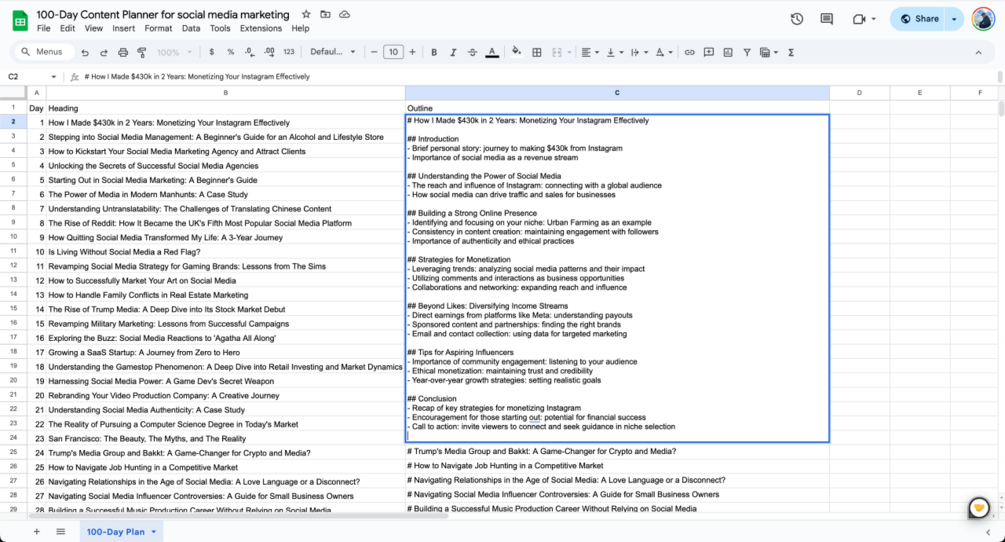Print the spreadsheet

point(123,53)
